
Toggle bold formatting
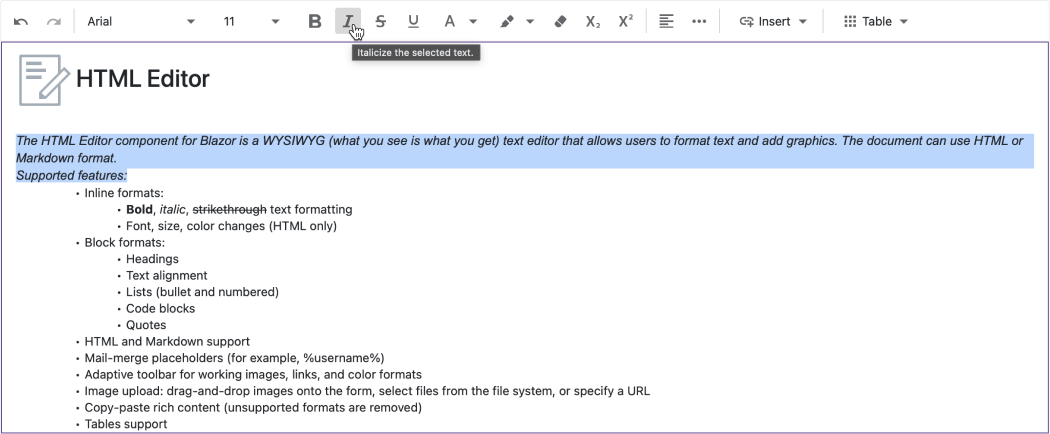(x=315, y=21)
